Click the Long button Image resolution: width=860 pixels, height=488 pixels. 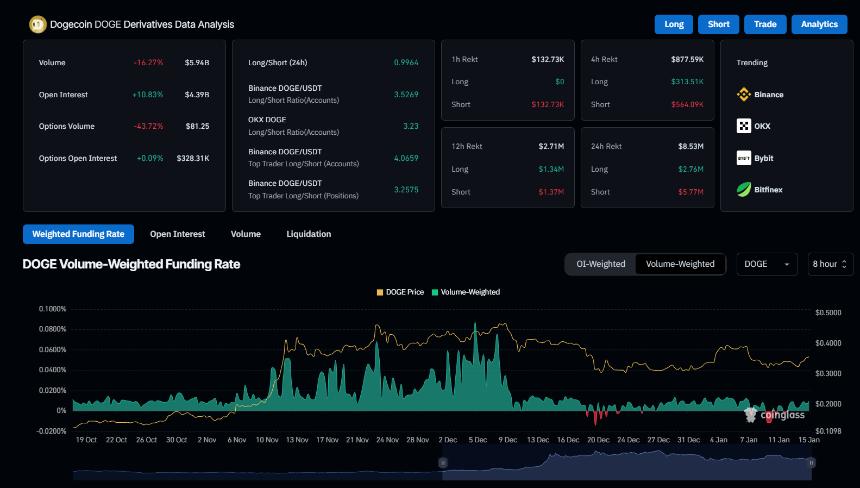tap(674, 24)
